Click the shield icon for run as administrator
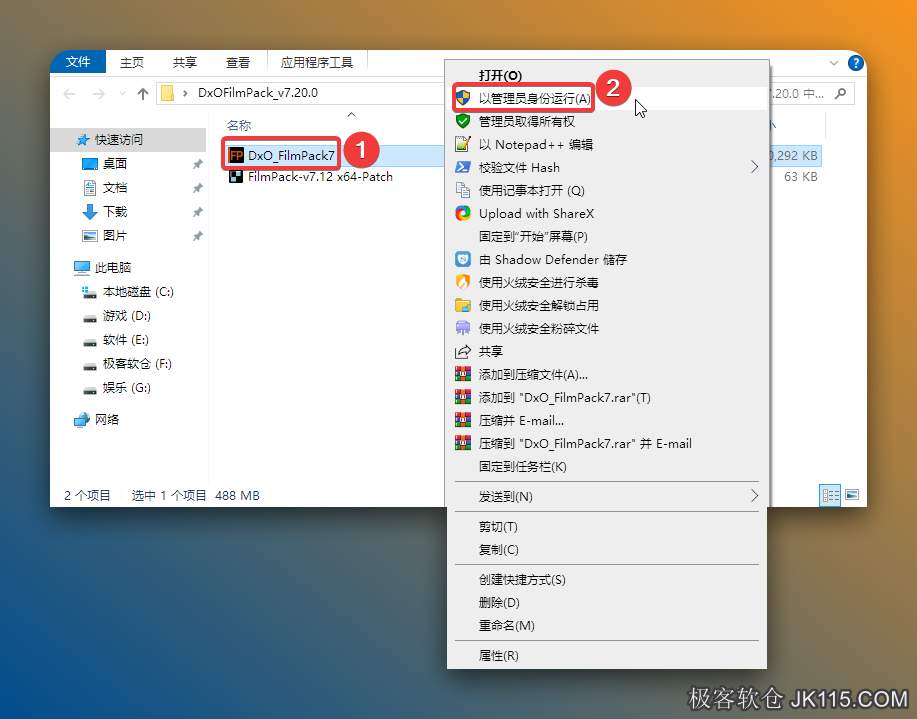Screen dimensions: 917x719 (463, 98)
